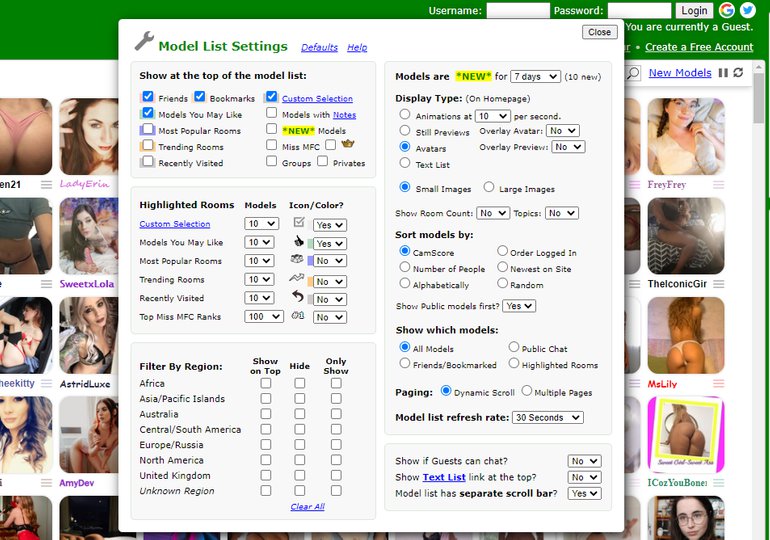
Task: Toggle the Models You May Like checkbox
Action: coord(148,112)
